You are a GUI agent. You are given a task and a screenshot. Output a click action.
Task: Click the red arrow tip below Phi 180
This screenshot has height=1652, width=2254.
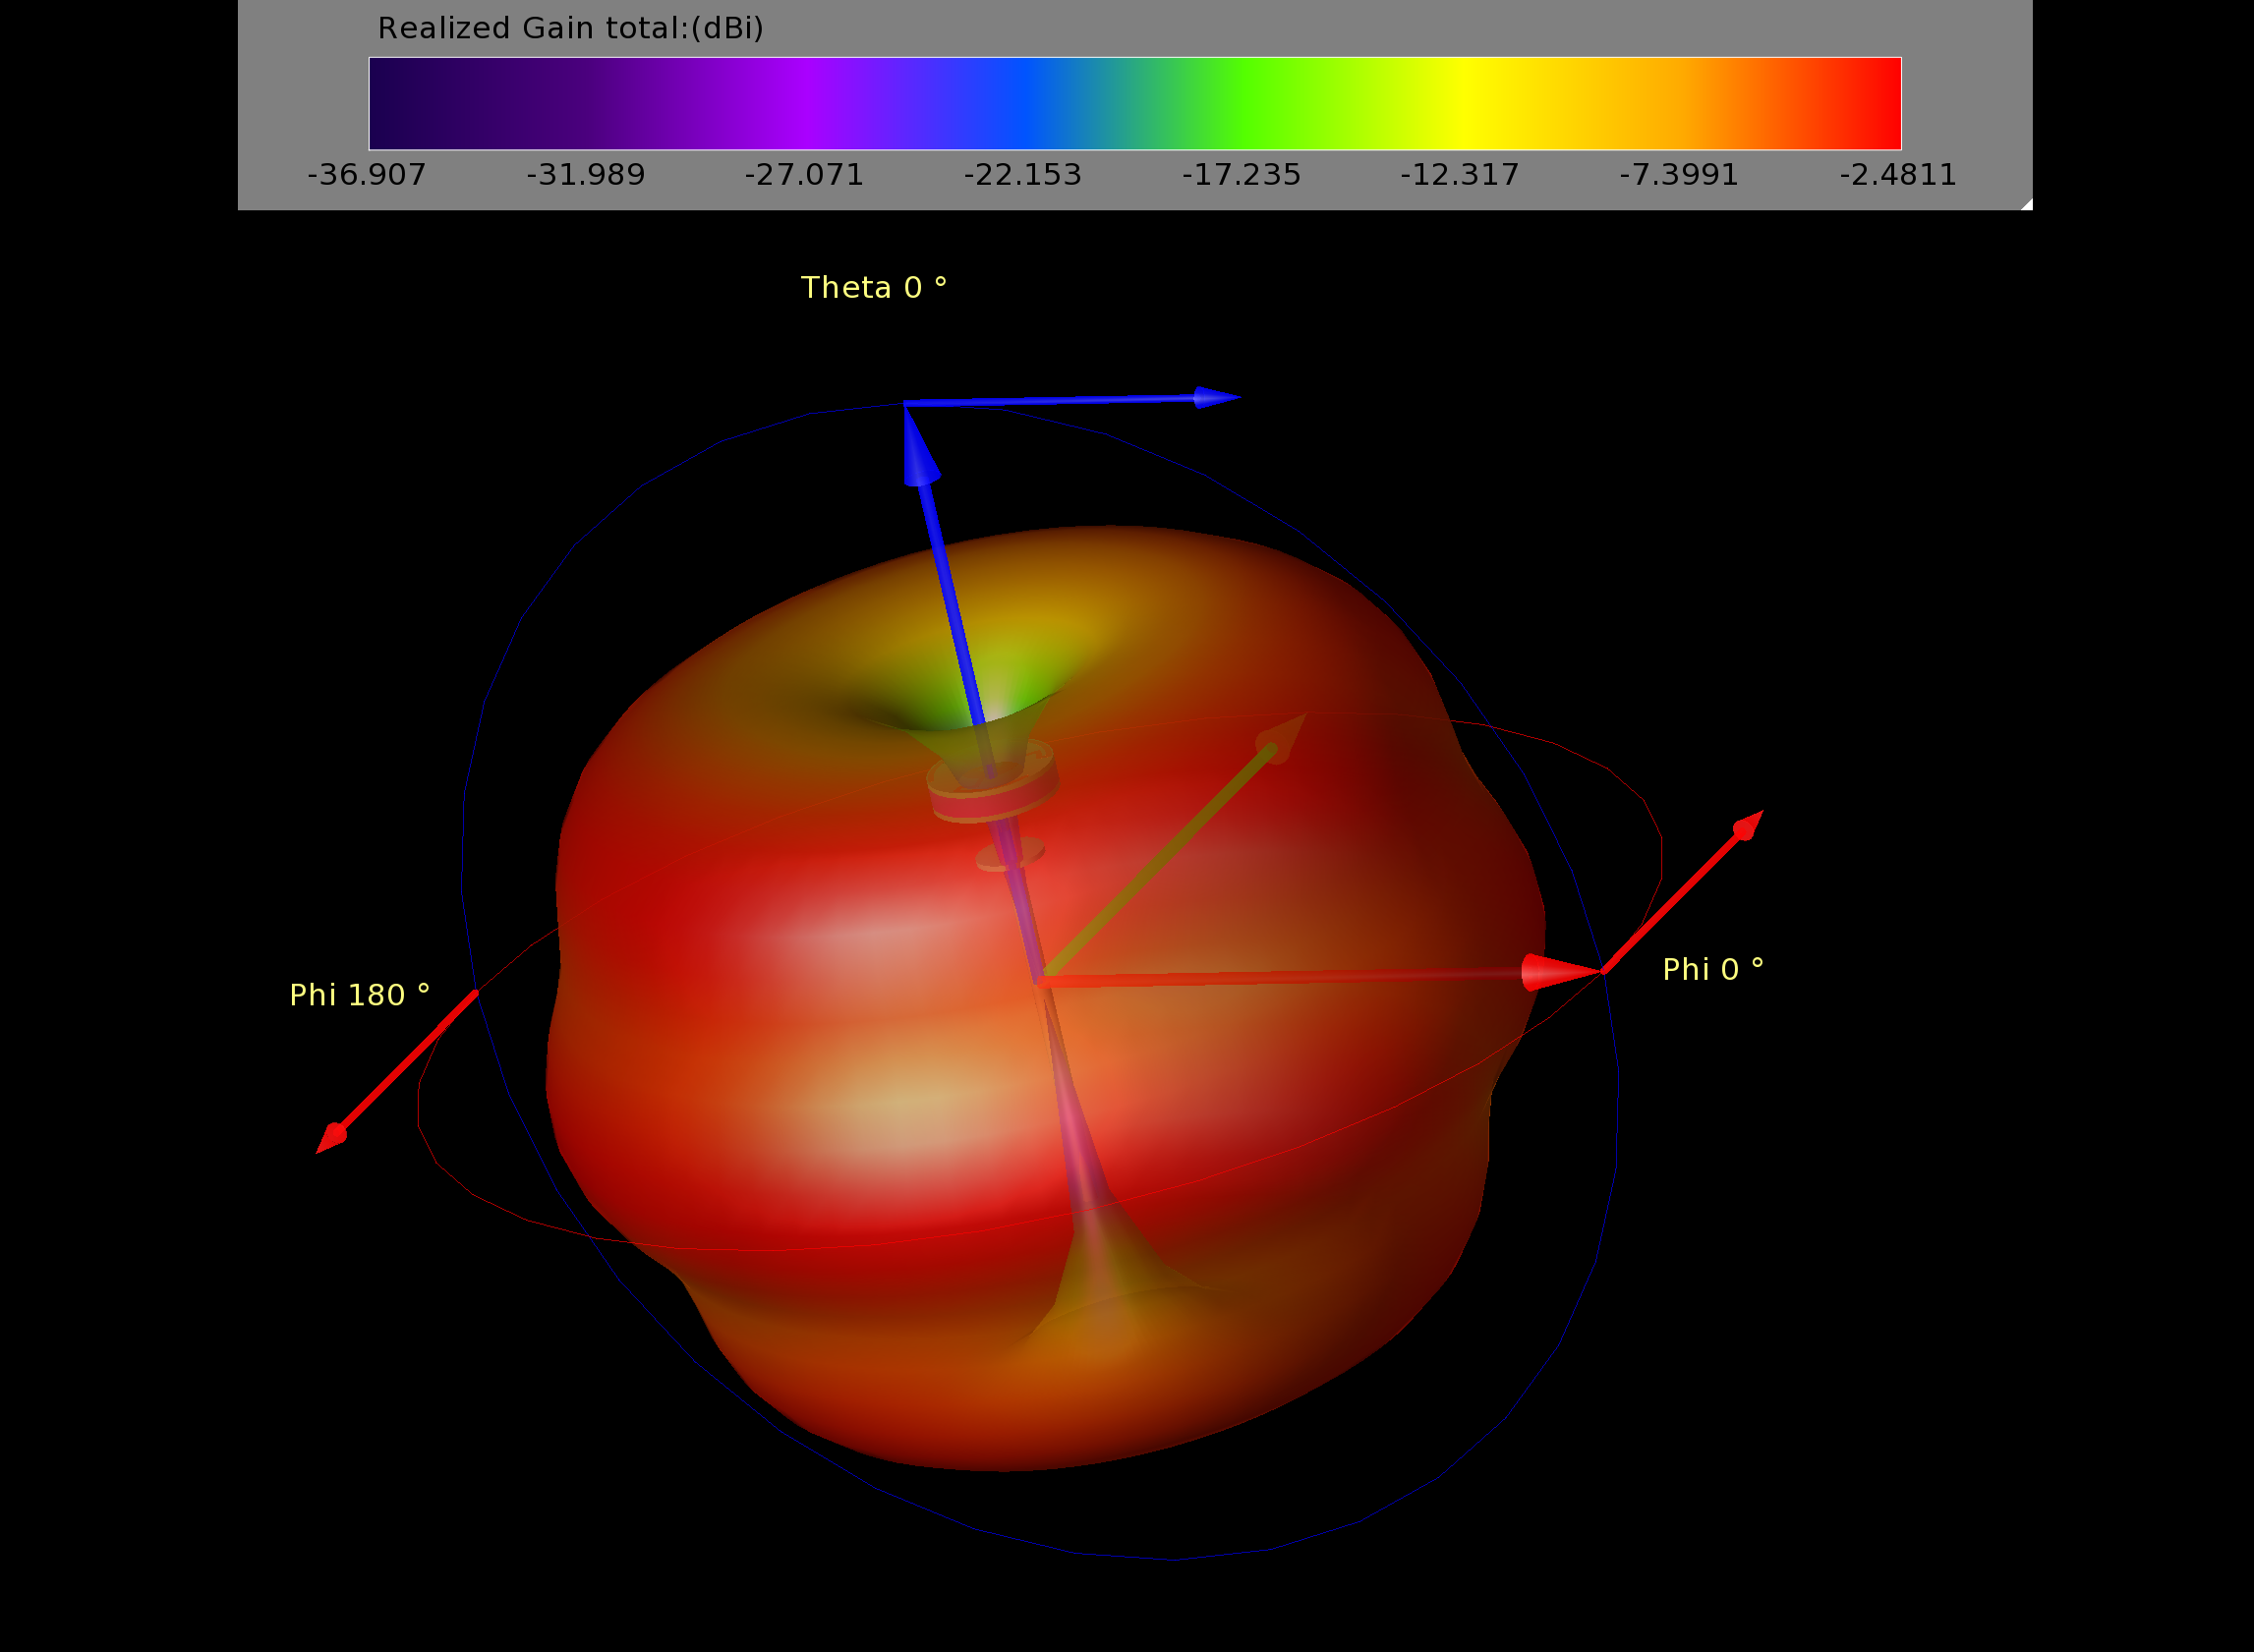[x=332, y=1138]
